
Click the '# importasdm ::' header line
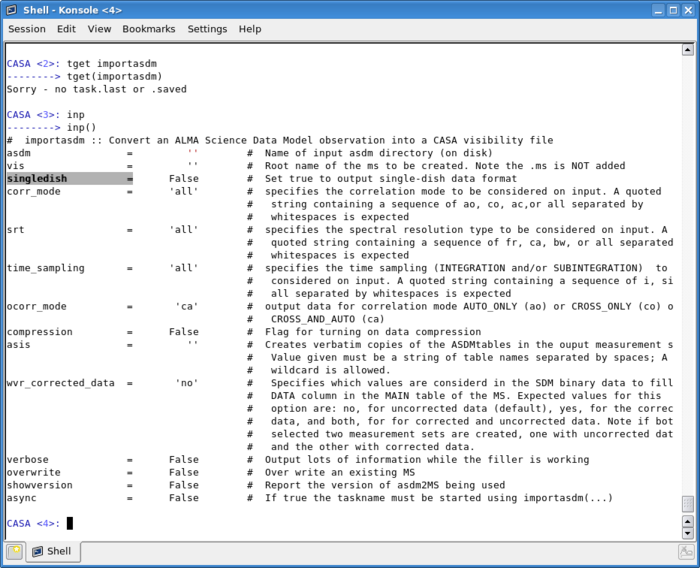(280, 140)
